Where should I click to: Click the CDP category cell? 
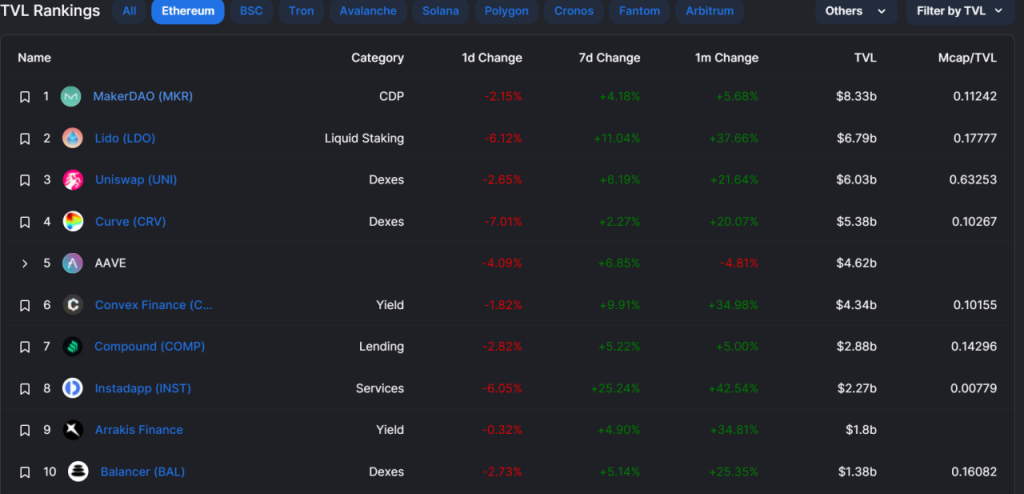point(392,97)
